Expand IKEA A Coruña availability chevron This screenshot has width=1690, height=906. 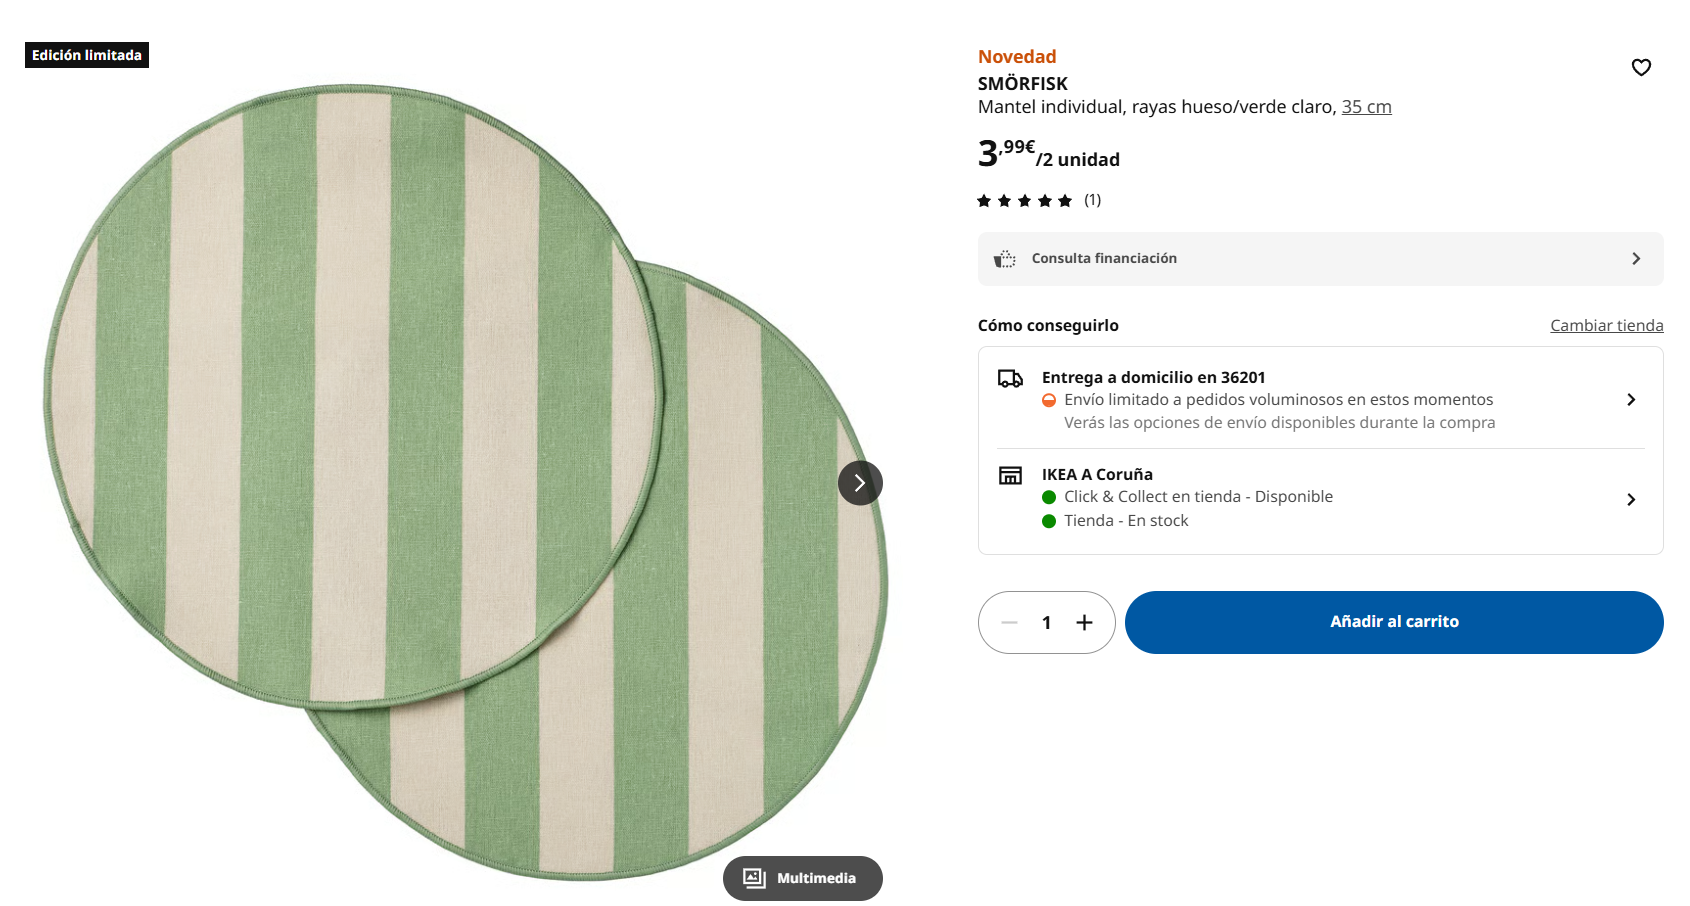pos(1631,499)
